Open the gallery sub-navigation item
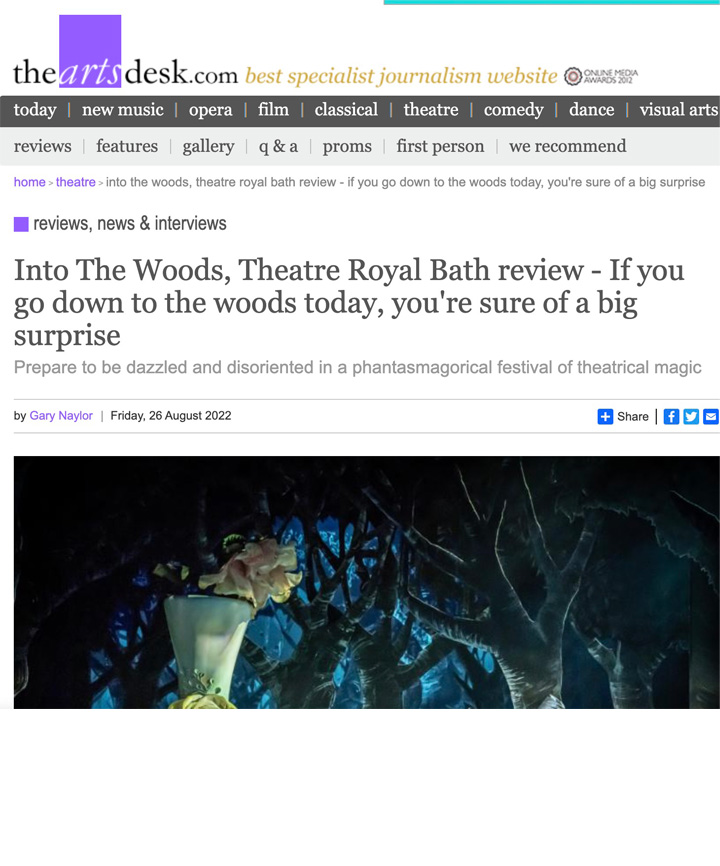The width and height of the screenshot is (720, 866). (208, 146)
